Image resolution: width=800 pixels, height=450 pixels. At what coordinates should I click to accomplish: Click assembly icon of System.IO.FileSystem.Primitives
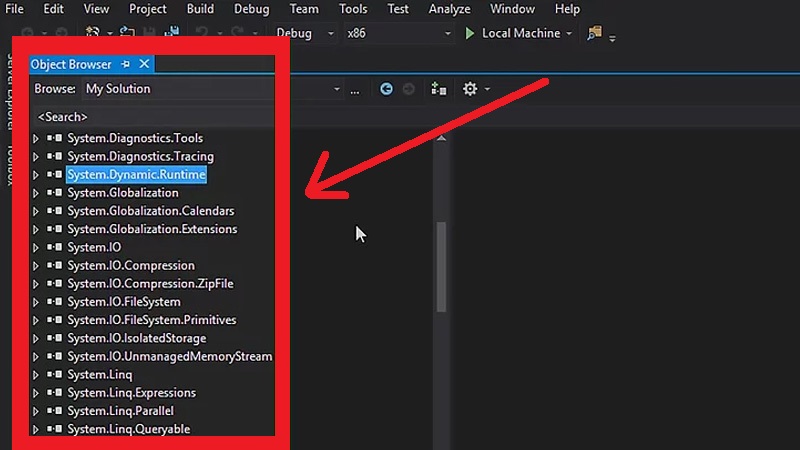point(55,320)
